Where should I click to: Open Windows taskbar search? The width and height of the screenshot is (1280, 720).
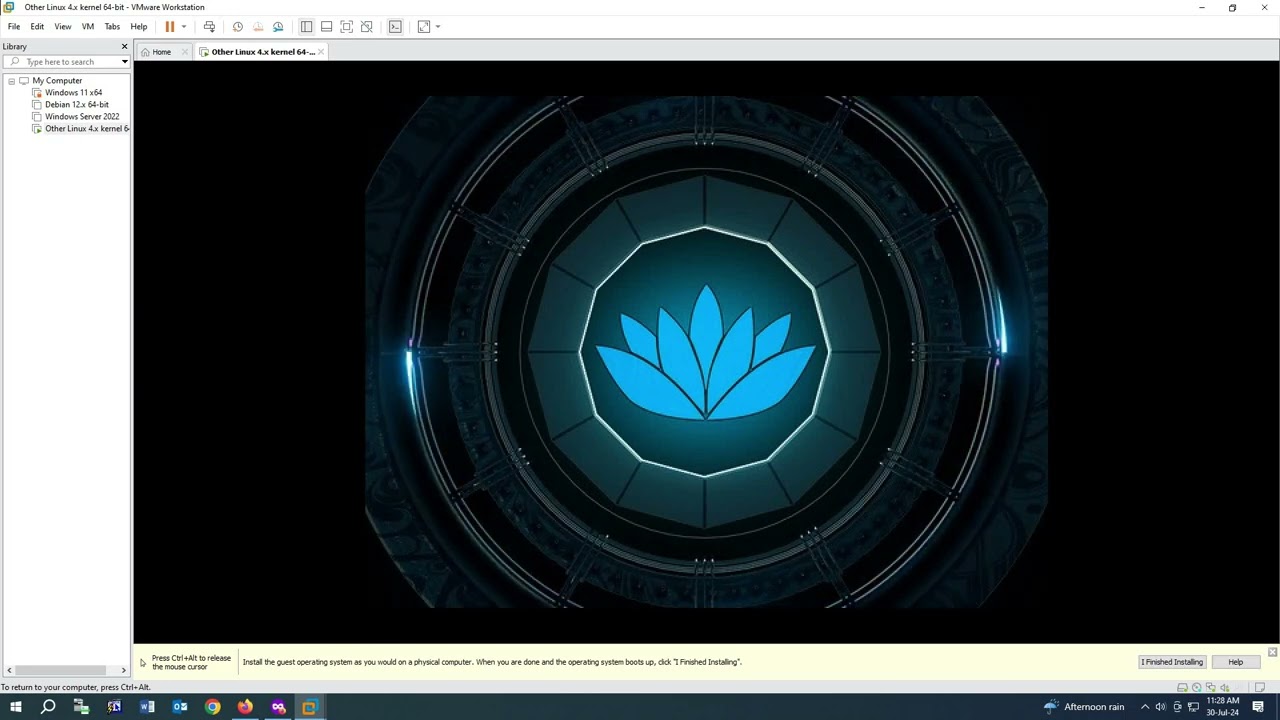pyautogui.click(x=48, y=707)
